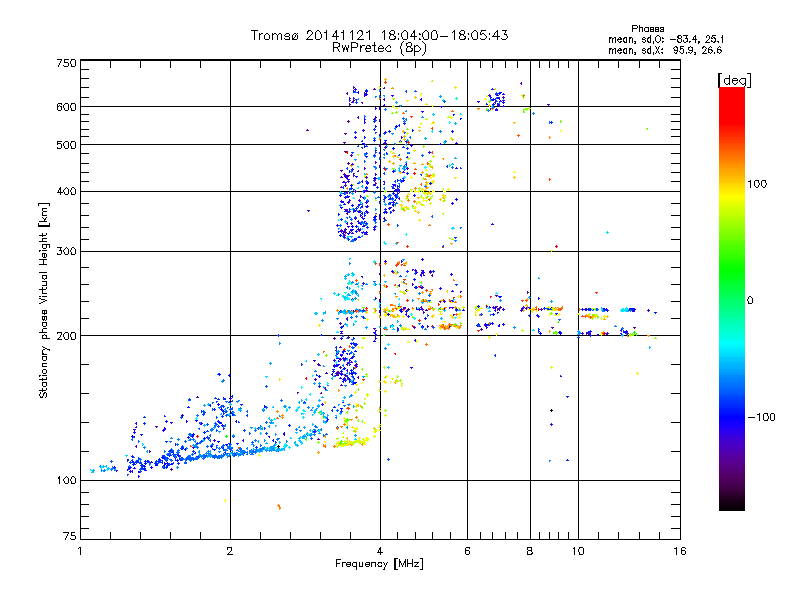Click the y-axis tick label '750'

pos(66,63)
